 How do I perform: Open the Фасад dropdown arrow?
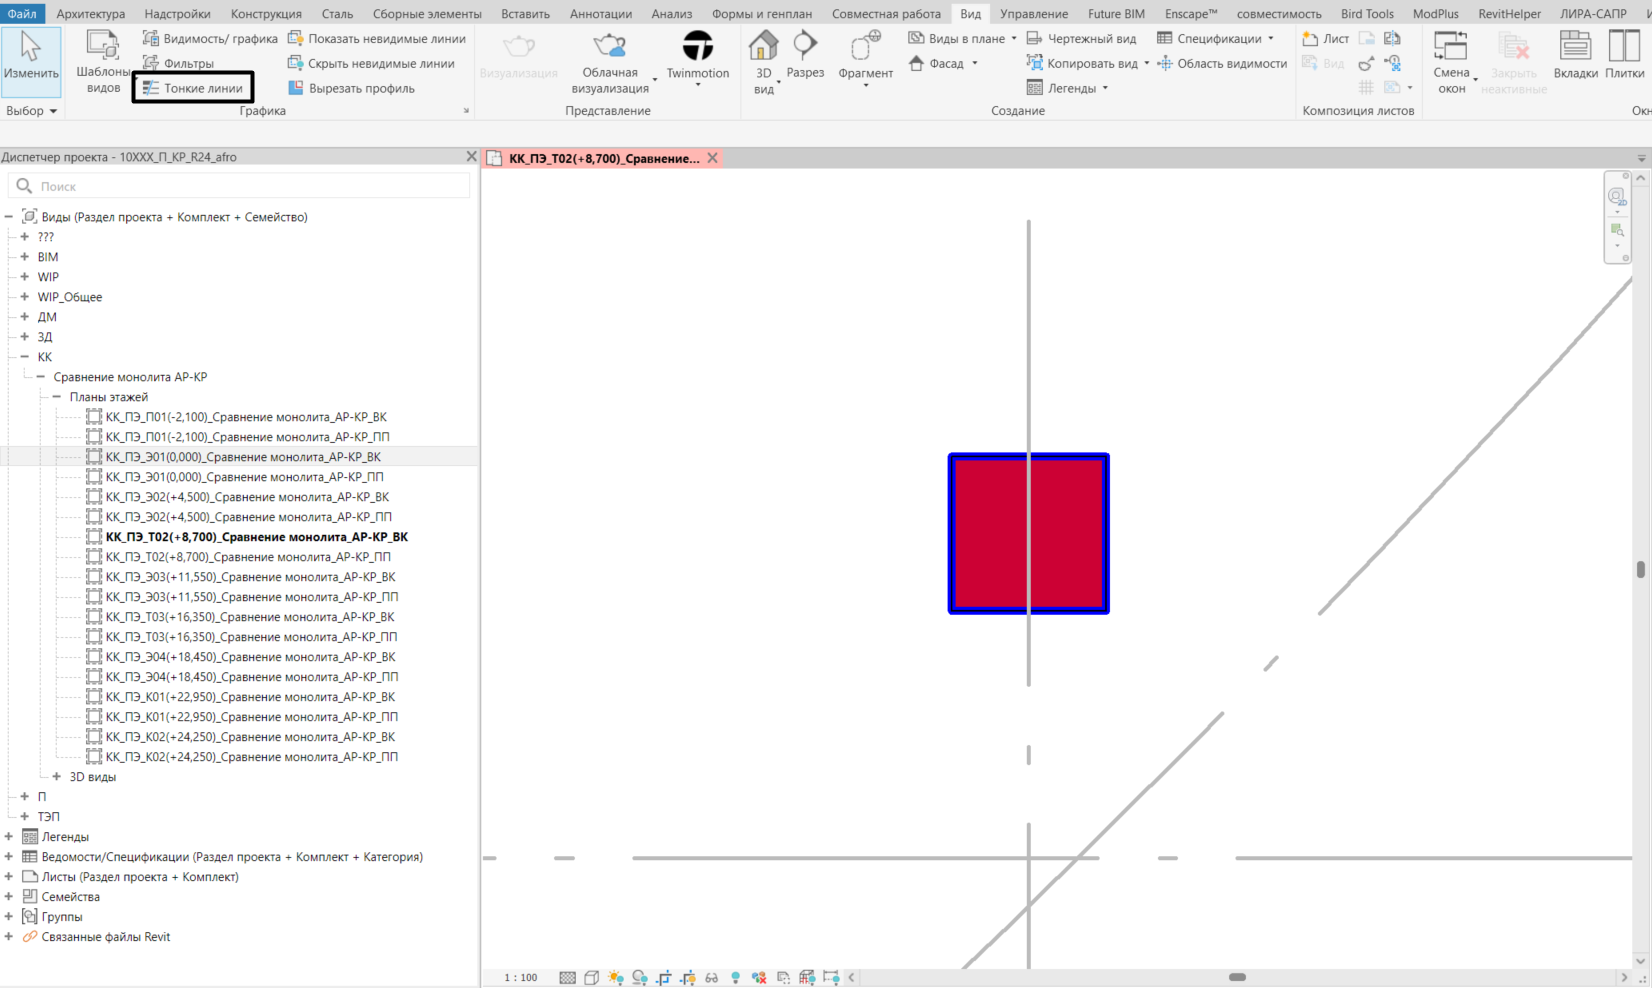point(975,64)
